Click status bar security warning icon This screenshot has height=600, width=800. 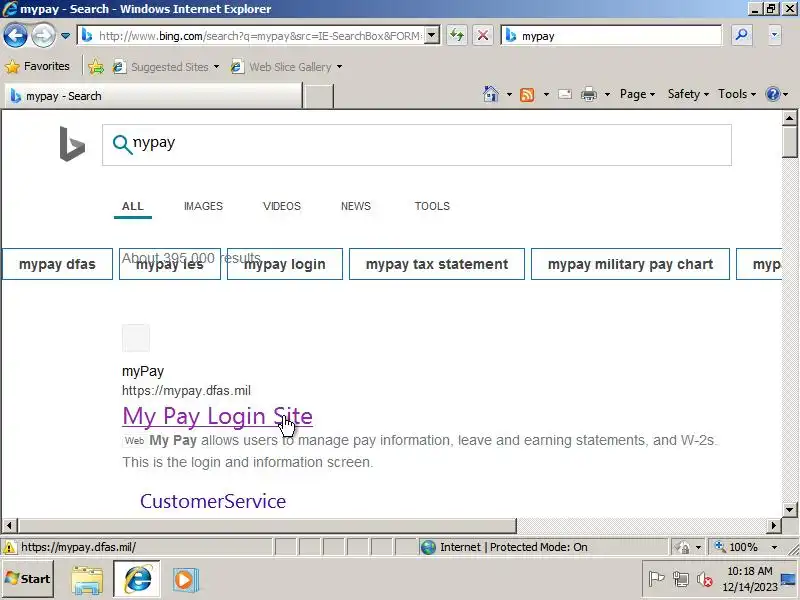click(9, 547)
